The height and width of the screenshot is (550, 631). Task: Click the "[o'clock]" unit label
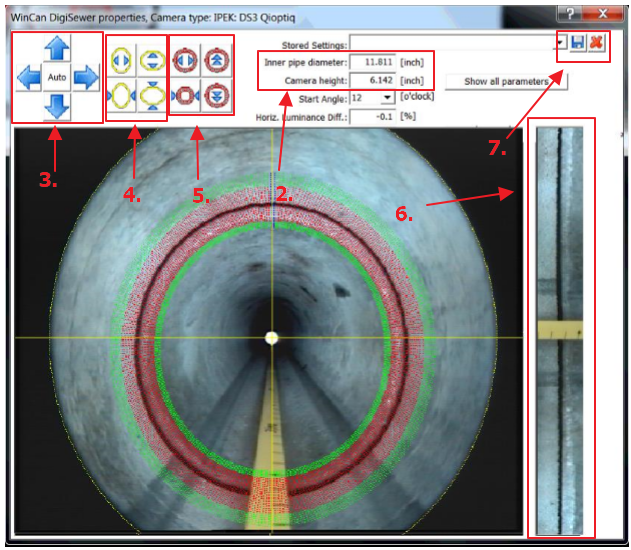pyautogui.click(x=417, y=97)
